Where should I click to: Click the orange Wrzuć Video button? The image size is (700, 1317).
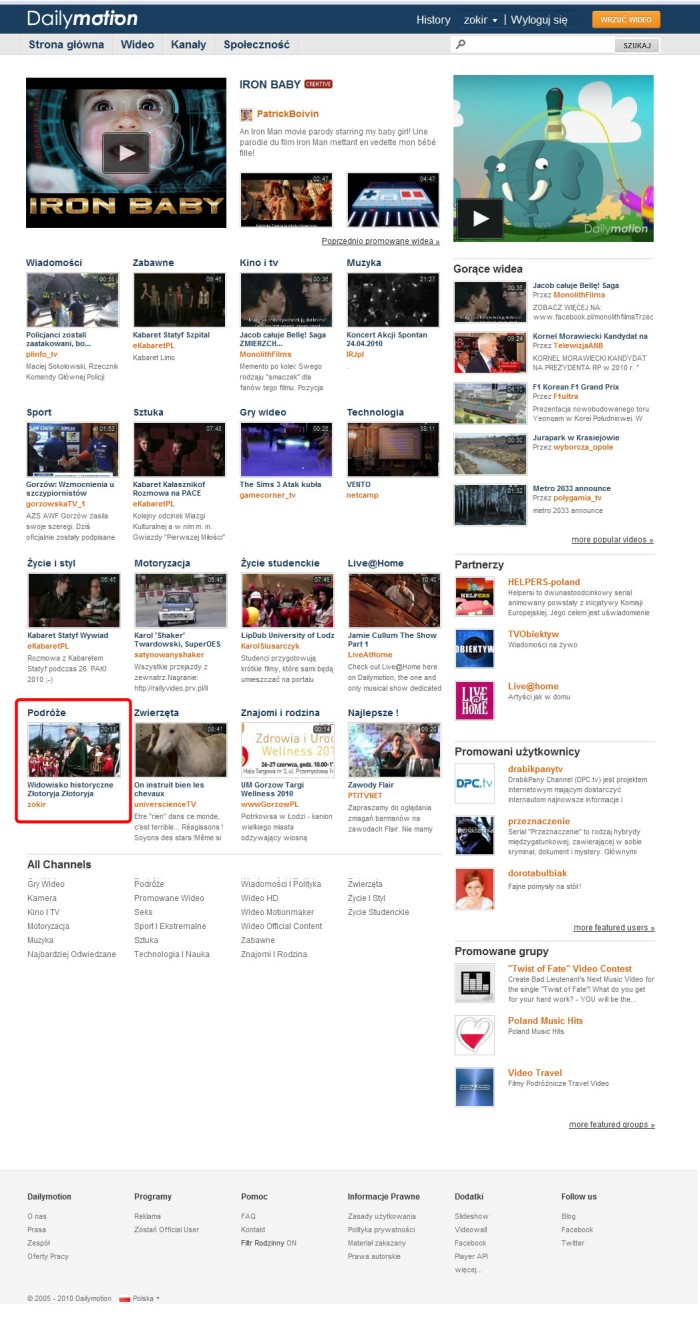tap(626, 19)
